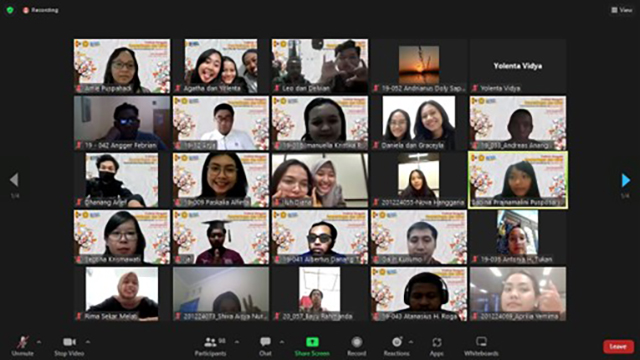Select the Leo dan Debian video tile
This screenshot has height=360, width=640.
pos(320,66)
